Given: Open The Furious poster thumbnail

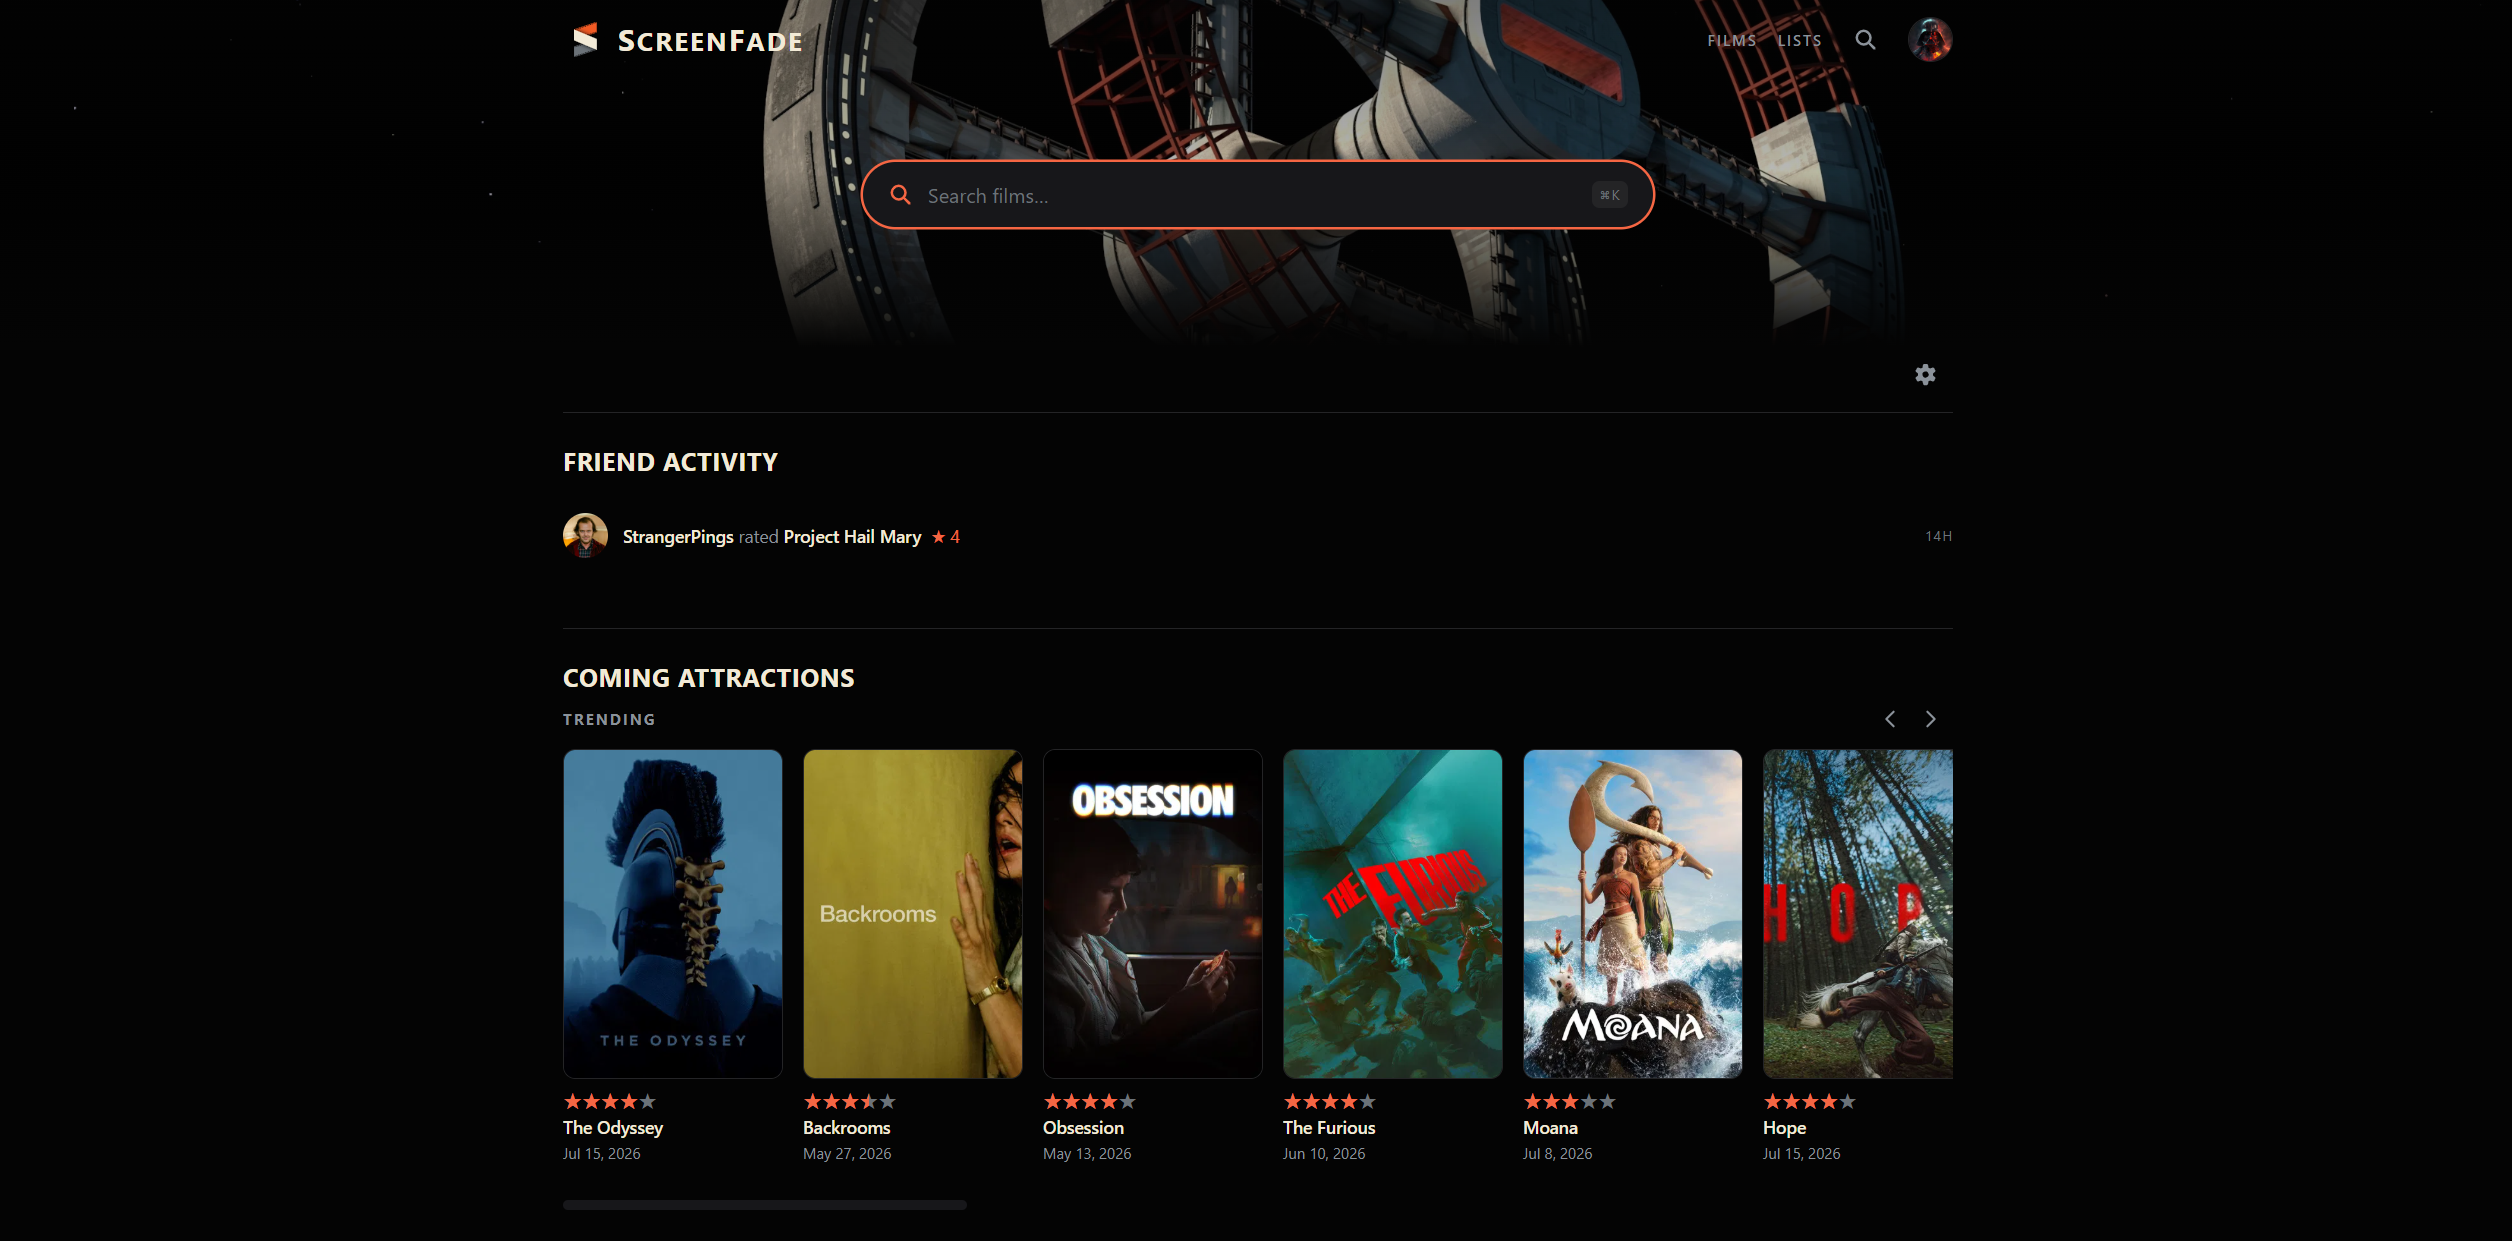Looking at the screenshot, I should pyautogui.click(x=1392, y=914).
